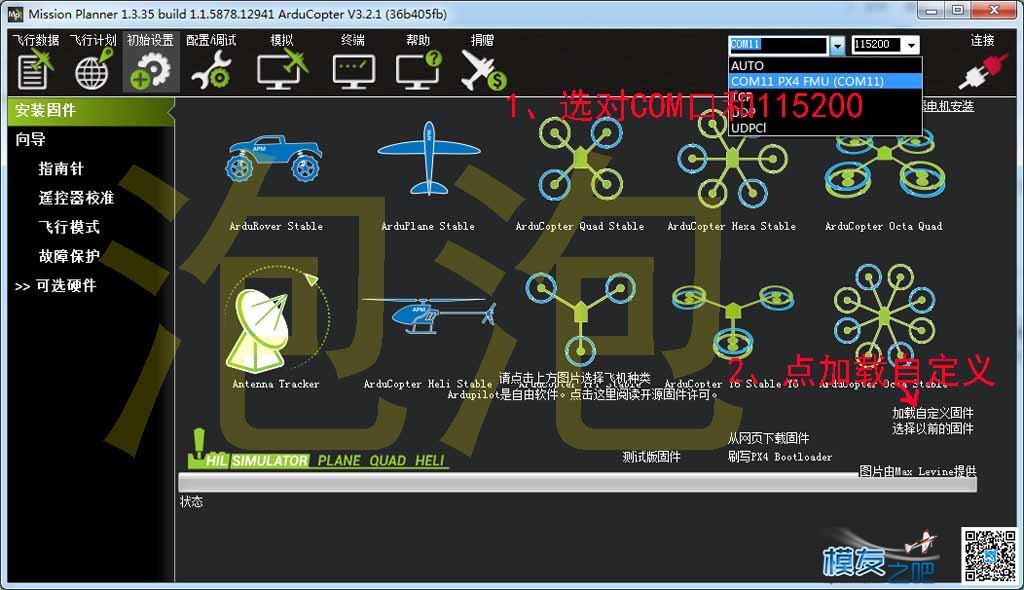The height and width of the screenshot is (590, 1024).
Task: Click the 连接 connect plug icon
Action: [x=982, y=62]
